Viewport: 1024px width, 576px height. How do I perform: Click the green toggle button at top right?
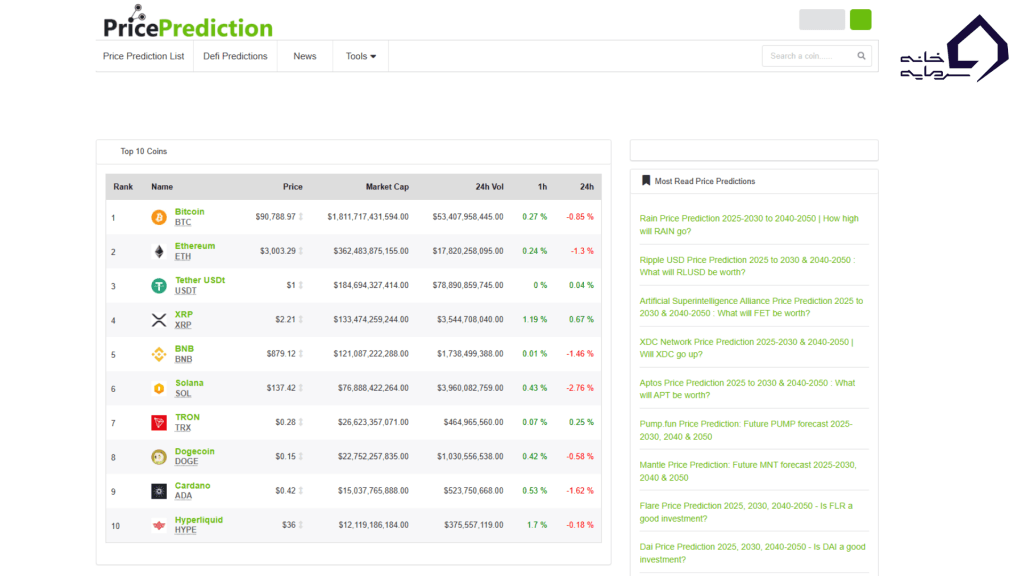point(860,19)
